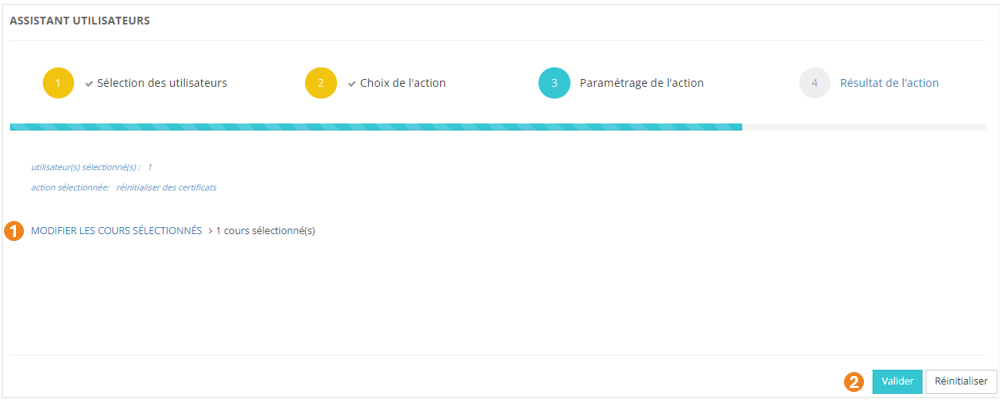This screenshot has height=400, width=1002.
Task: Click the "1 cours sélectionné(s)" text
Action: [266, 231]
